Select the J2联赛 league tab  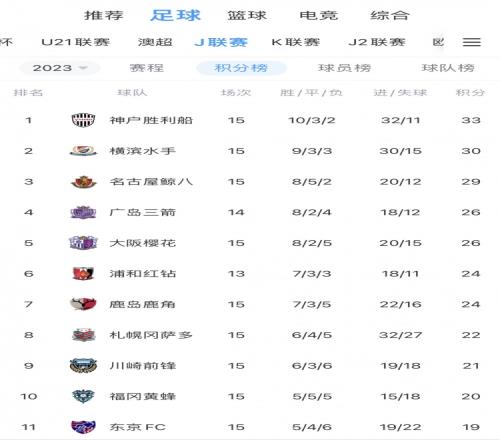[377, 42]
